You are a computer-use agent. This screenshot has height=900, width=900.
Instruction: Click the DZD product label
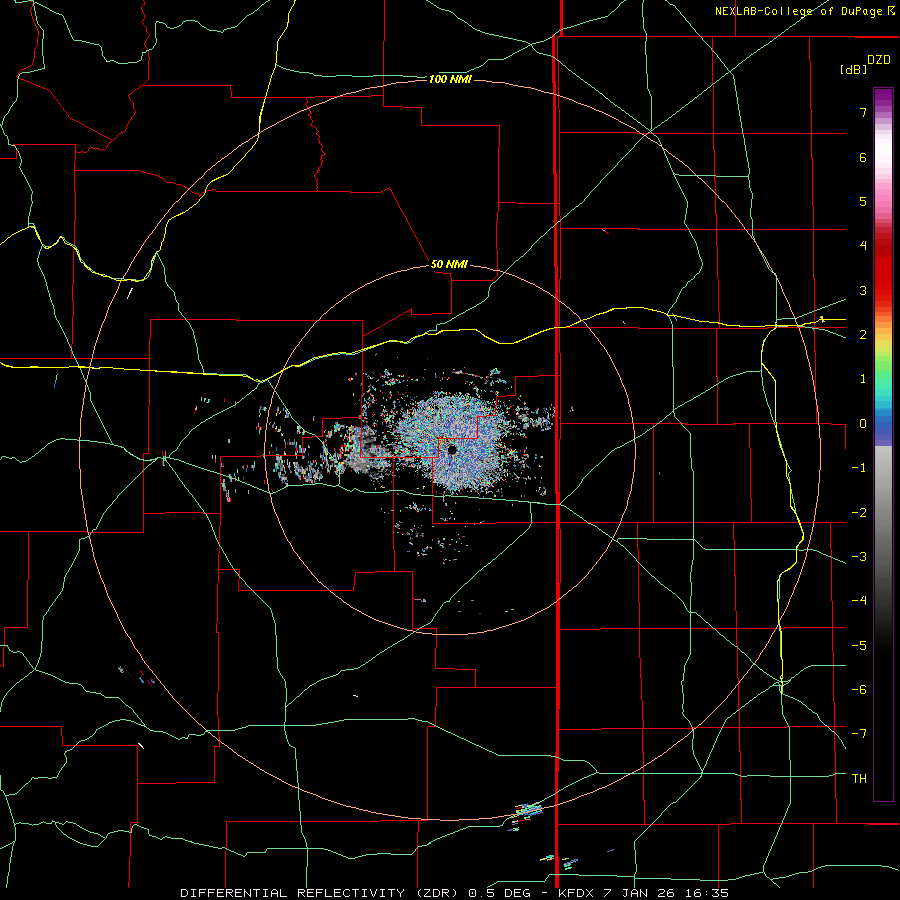[879, 60]
